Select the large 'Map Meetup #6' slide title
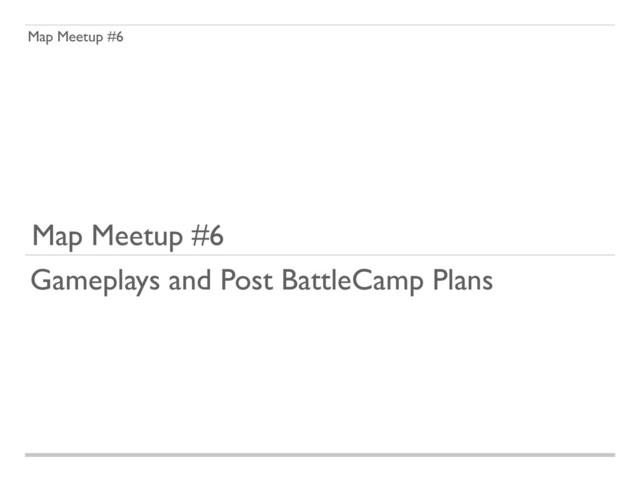640x480 pixels. click(x=127, y=237)
